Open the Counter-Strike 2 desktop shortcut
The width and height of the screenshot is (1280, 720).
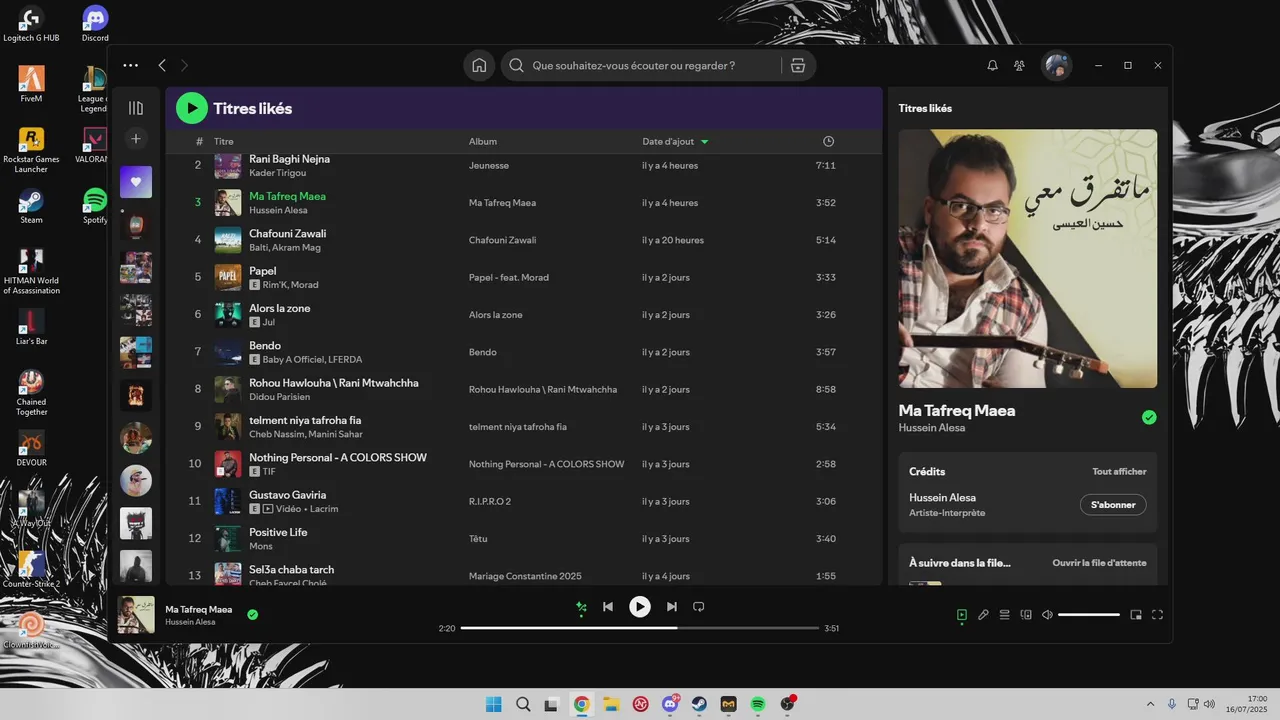31,570
